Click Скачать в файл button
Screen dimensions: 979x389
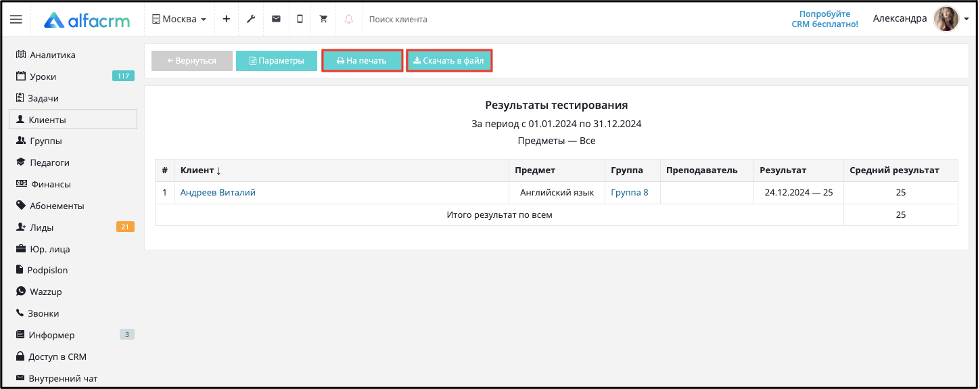(x=450, y=61)
